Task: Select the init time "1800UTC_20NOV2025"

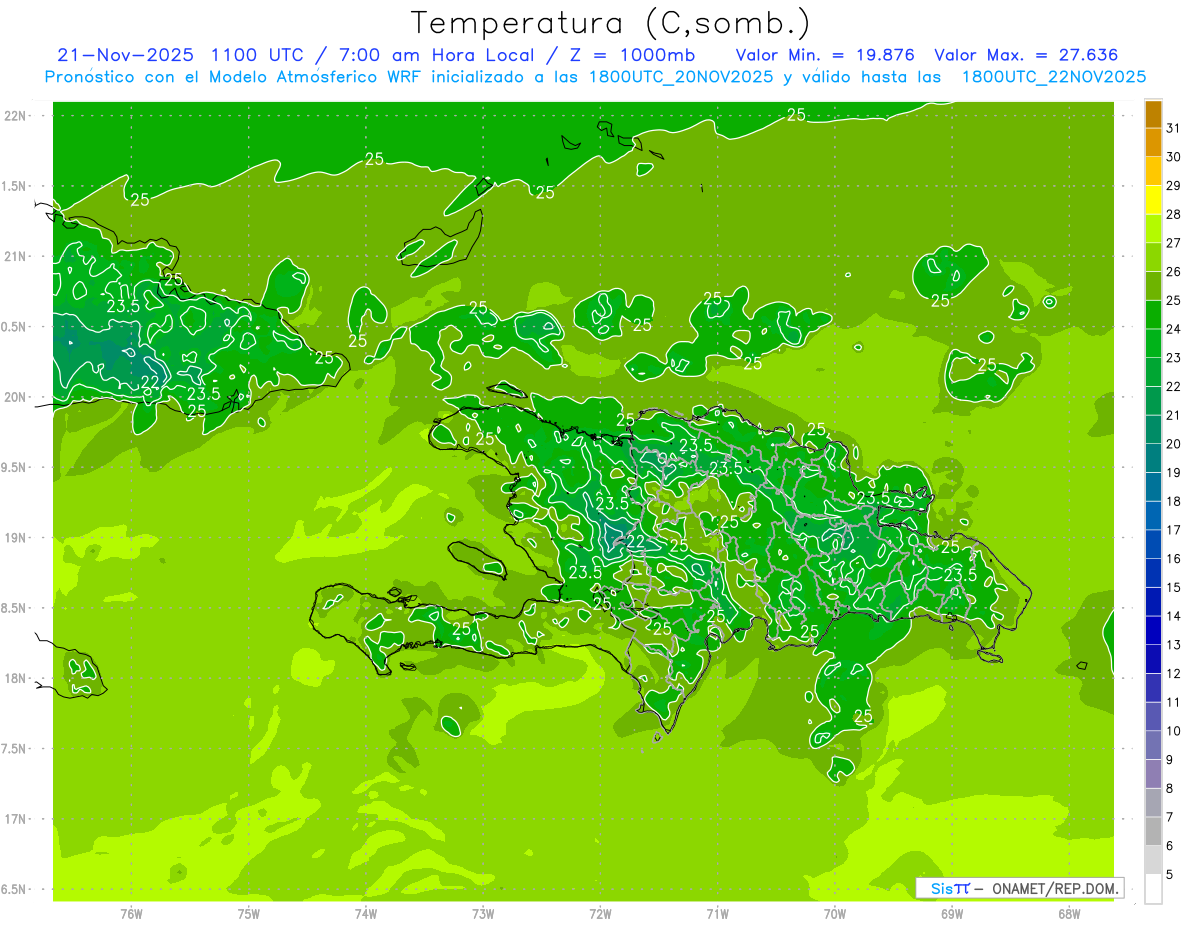Action: coord(681,77)
